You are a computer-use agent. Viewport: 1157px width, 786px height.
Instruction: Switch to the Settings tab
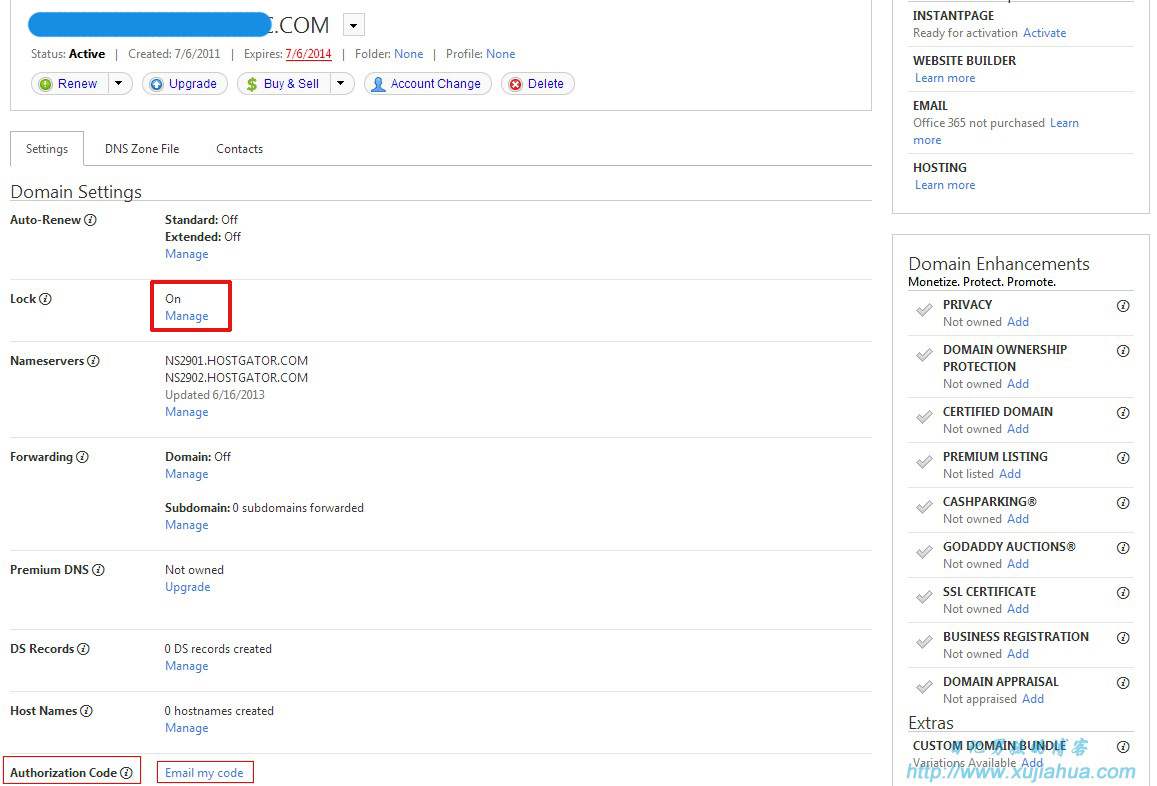pos(46,149)
